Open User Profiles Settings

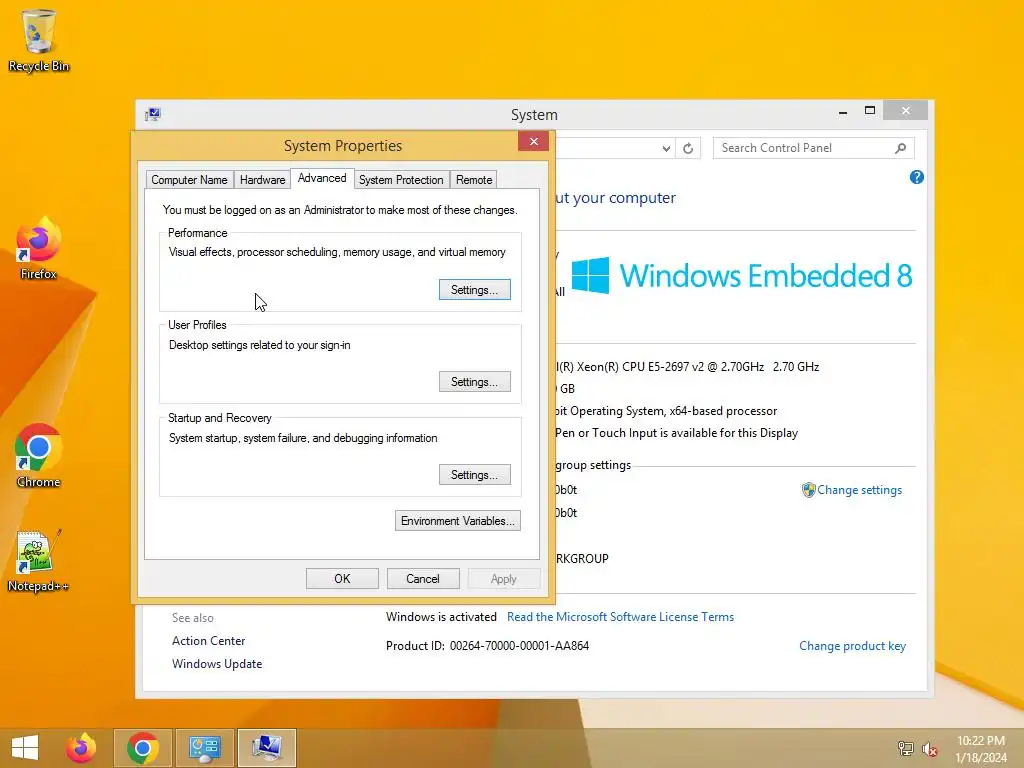tap(475, 382)
